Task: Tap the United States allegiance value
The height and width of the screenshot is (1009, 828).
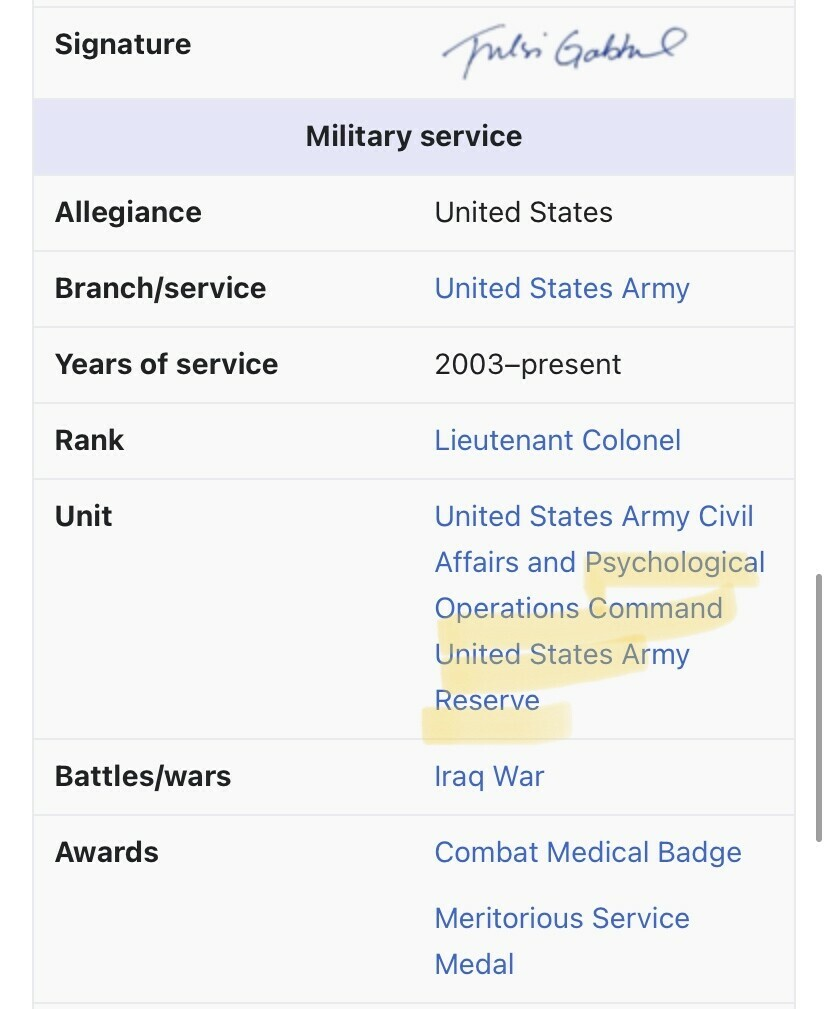Action: click(524, 213)
